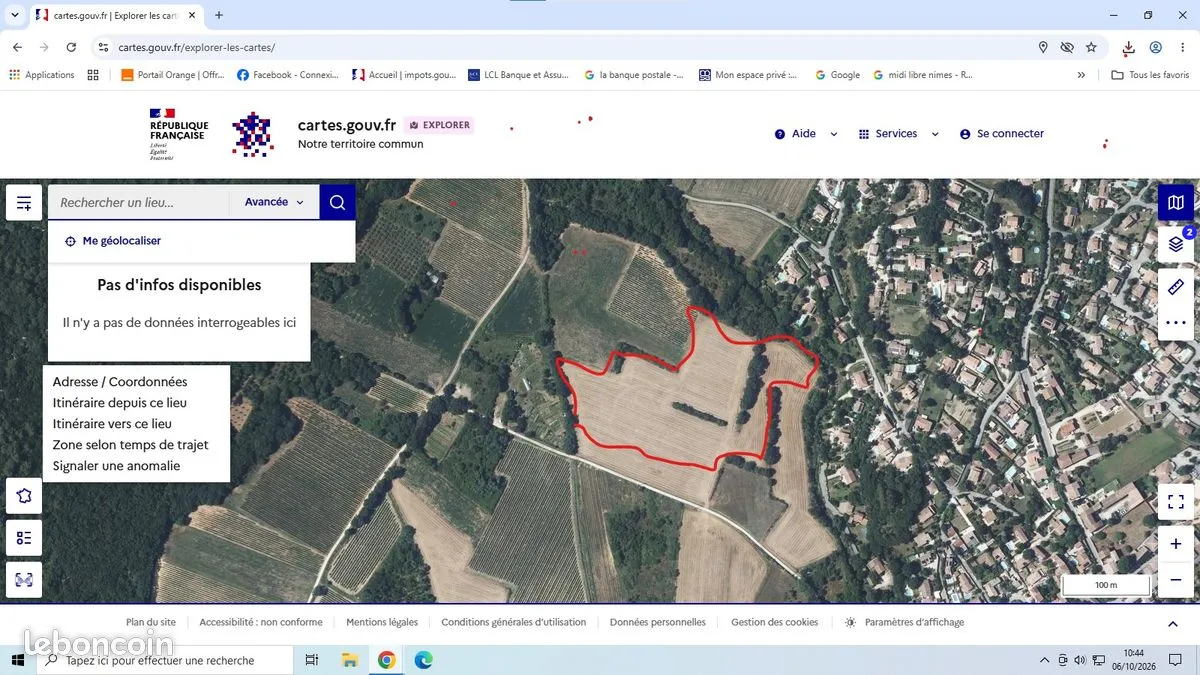Select Zone selon temps de trajet
Image resolution: width=1200 pixels, height=675 pixels.
(131, 445)
